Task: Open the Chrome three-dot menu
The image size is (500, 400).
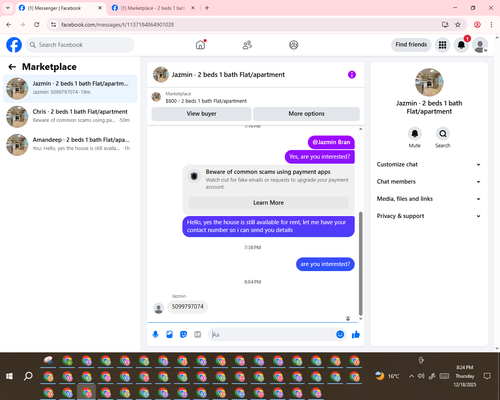Action: coord(491,24)
